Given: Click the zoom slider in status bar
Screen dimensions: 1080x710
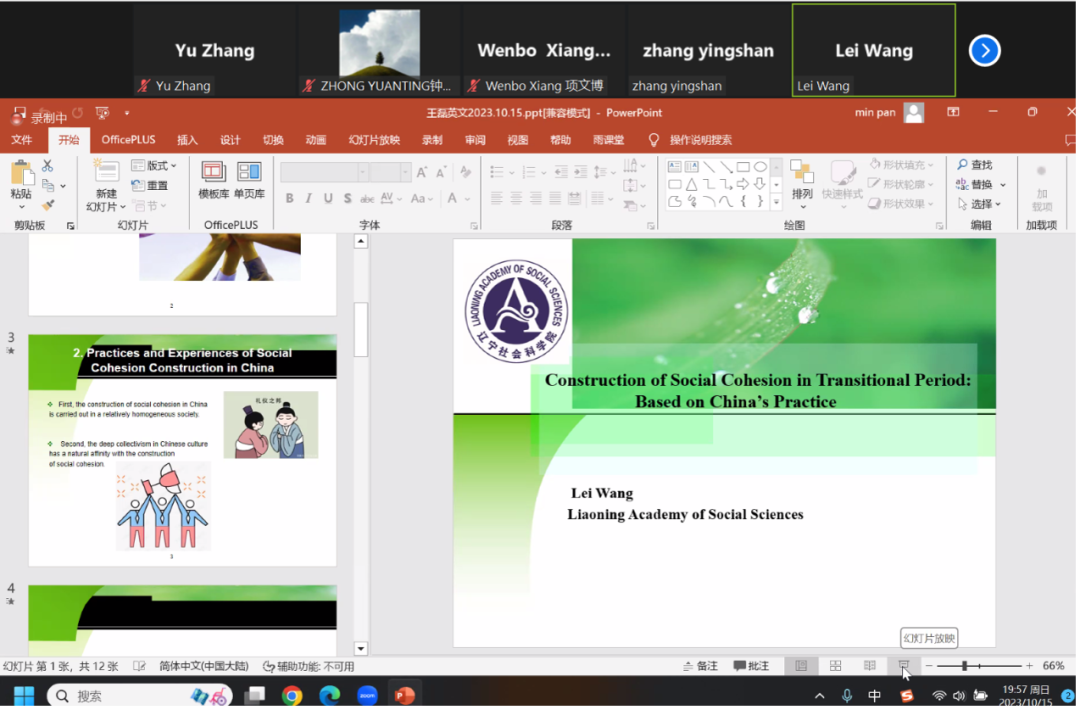Looking at the screenshot, I should [965, 666].
